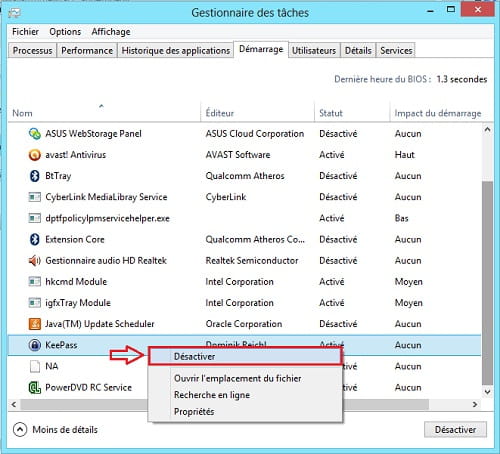
Task: Click vertical scrollbar down arrow
Action: click(487, 392)
